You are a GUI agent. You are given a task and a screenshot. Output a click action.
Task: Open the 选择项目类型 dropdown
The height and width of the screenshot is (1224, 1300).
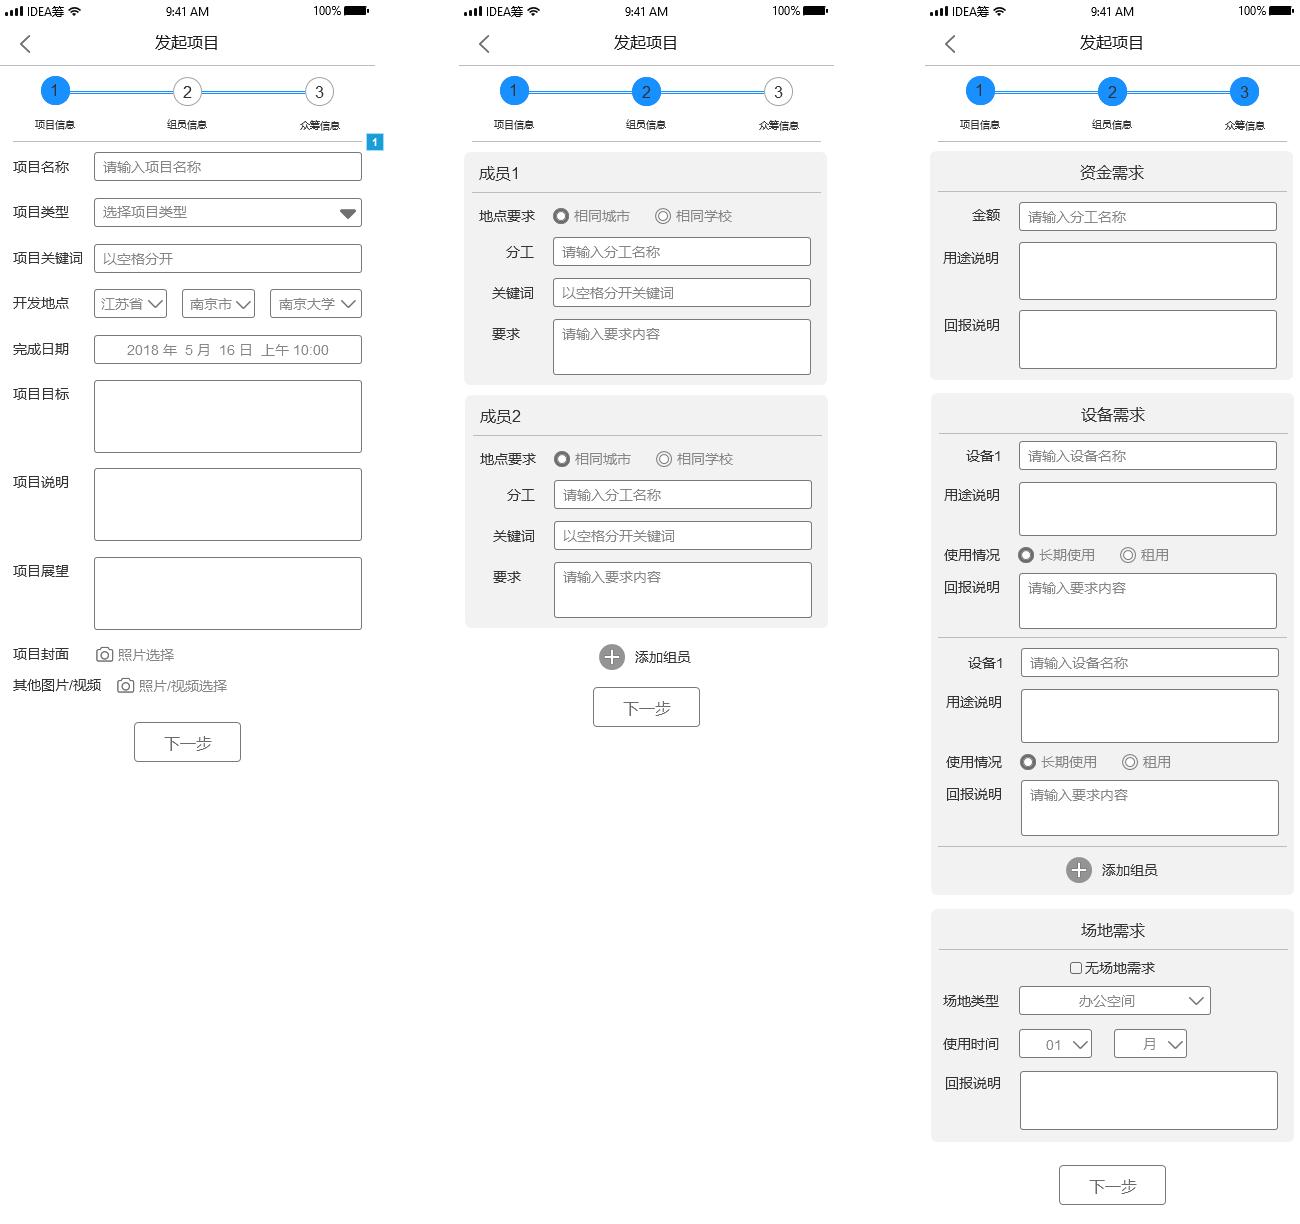click(x=228, y=212)
